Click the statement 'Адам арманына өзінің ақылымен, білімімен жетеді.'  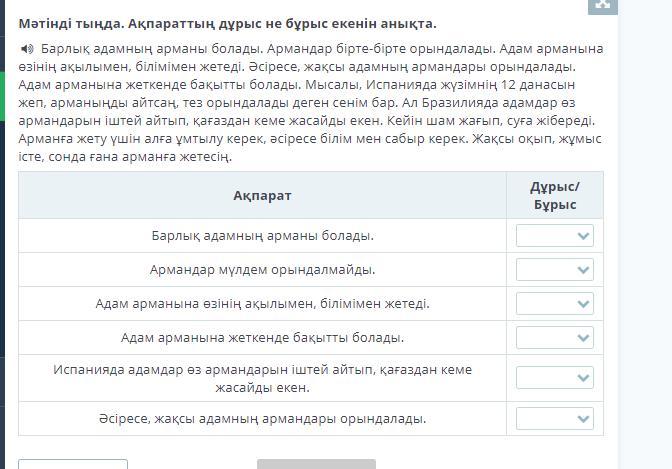(x=262, y=304)
